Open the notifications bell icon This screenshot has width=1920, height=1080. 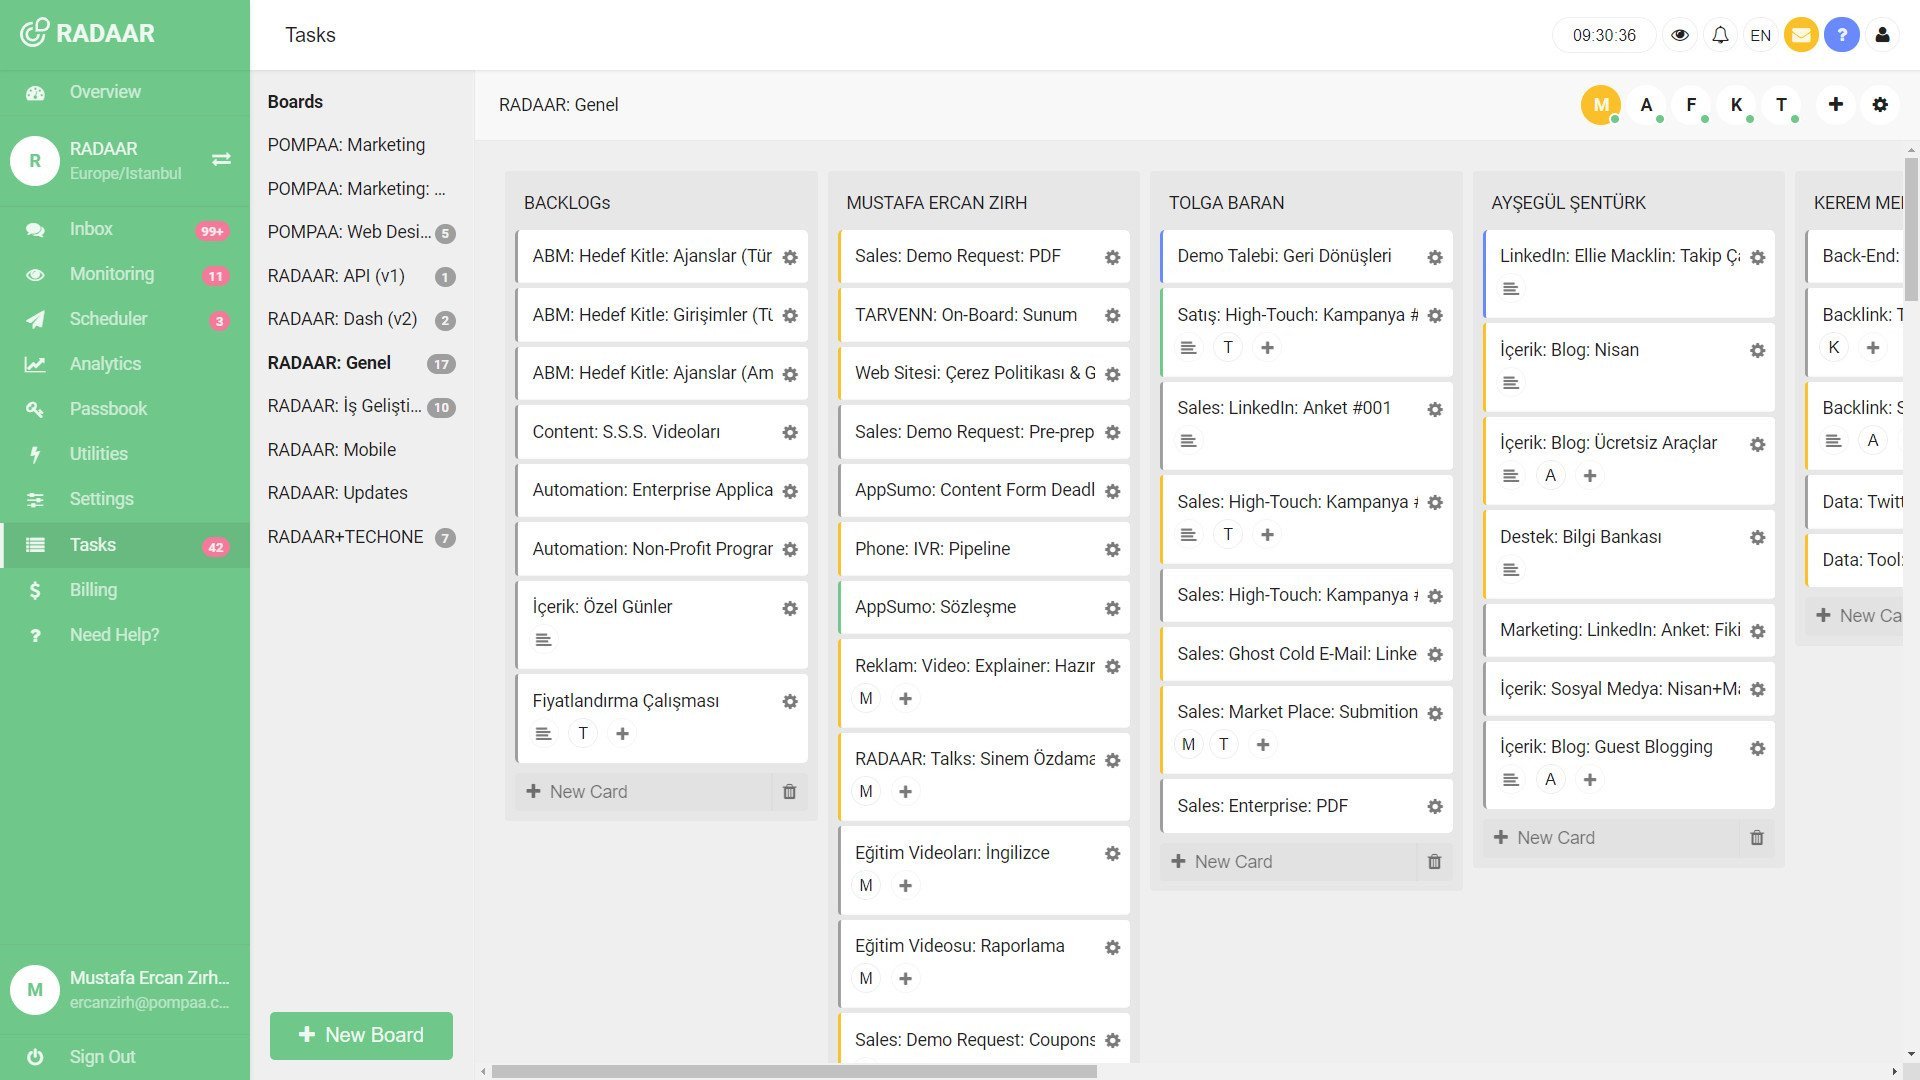tap(1720, 35)
